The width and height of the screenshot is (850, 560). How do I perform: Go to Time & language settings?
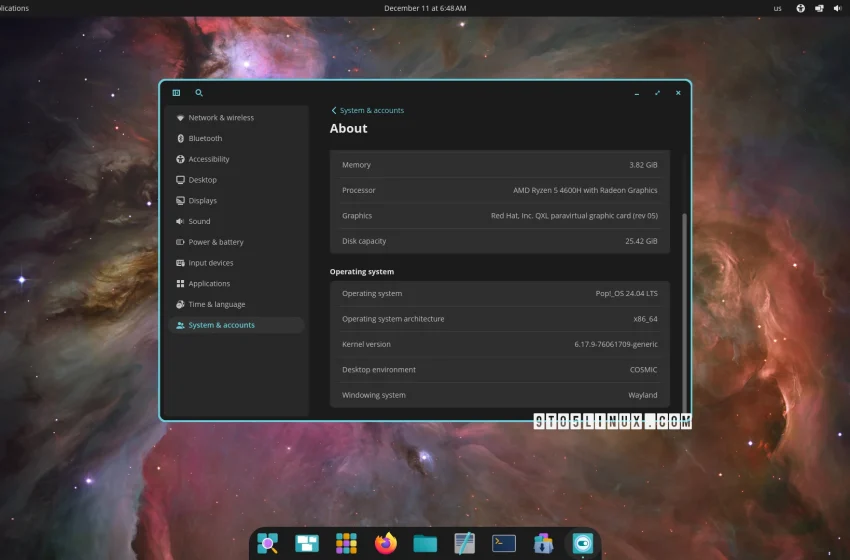coord(236,304)
